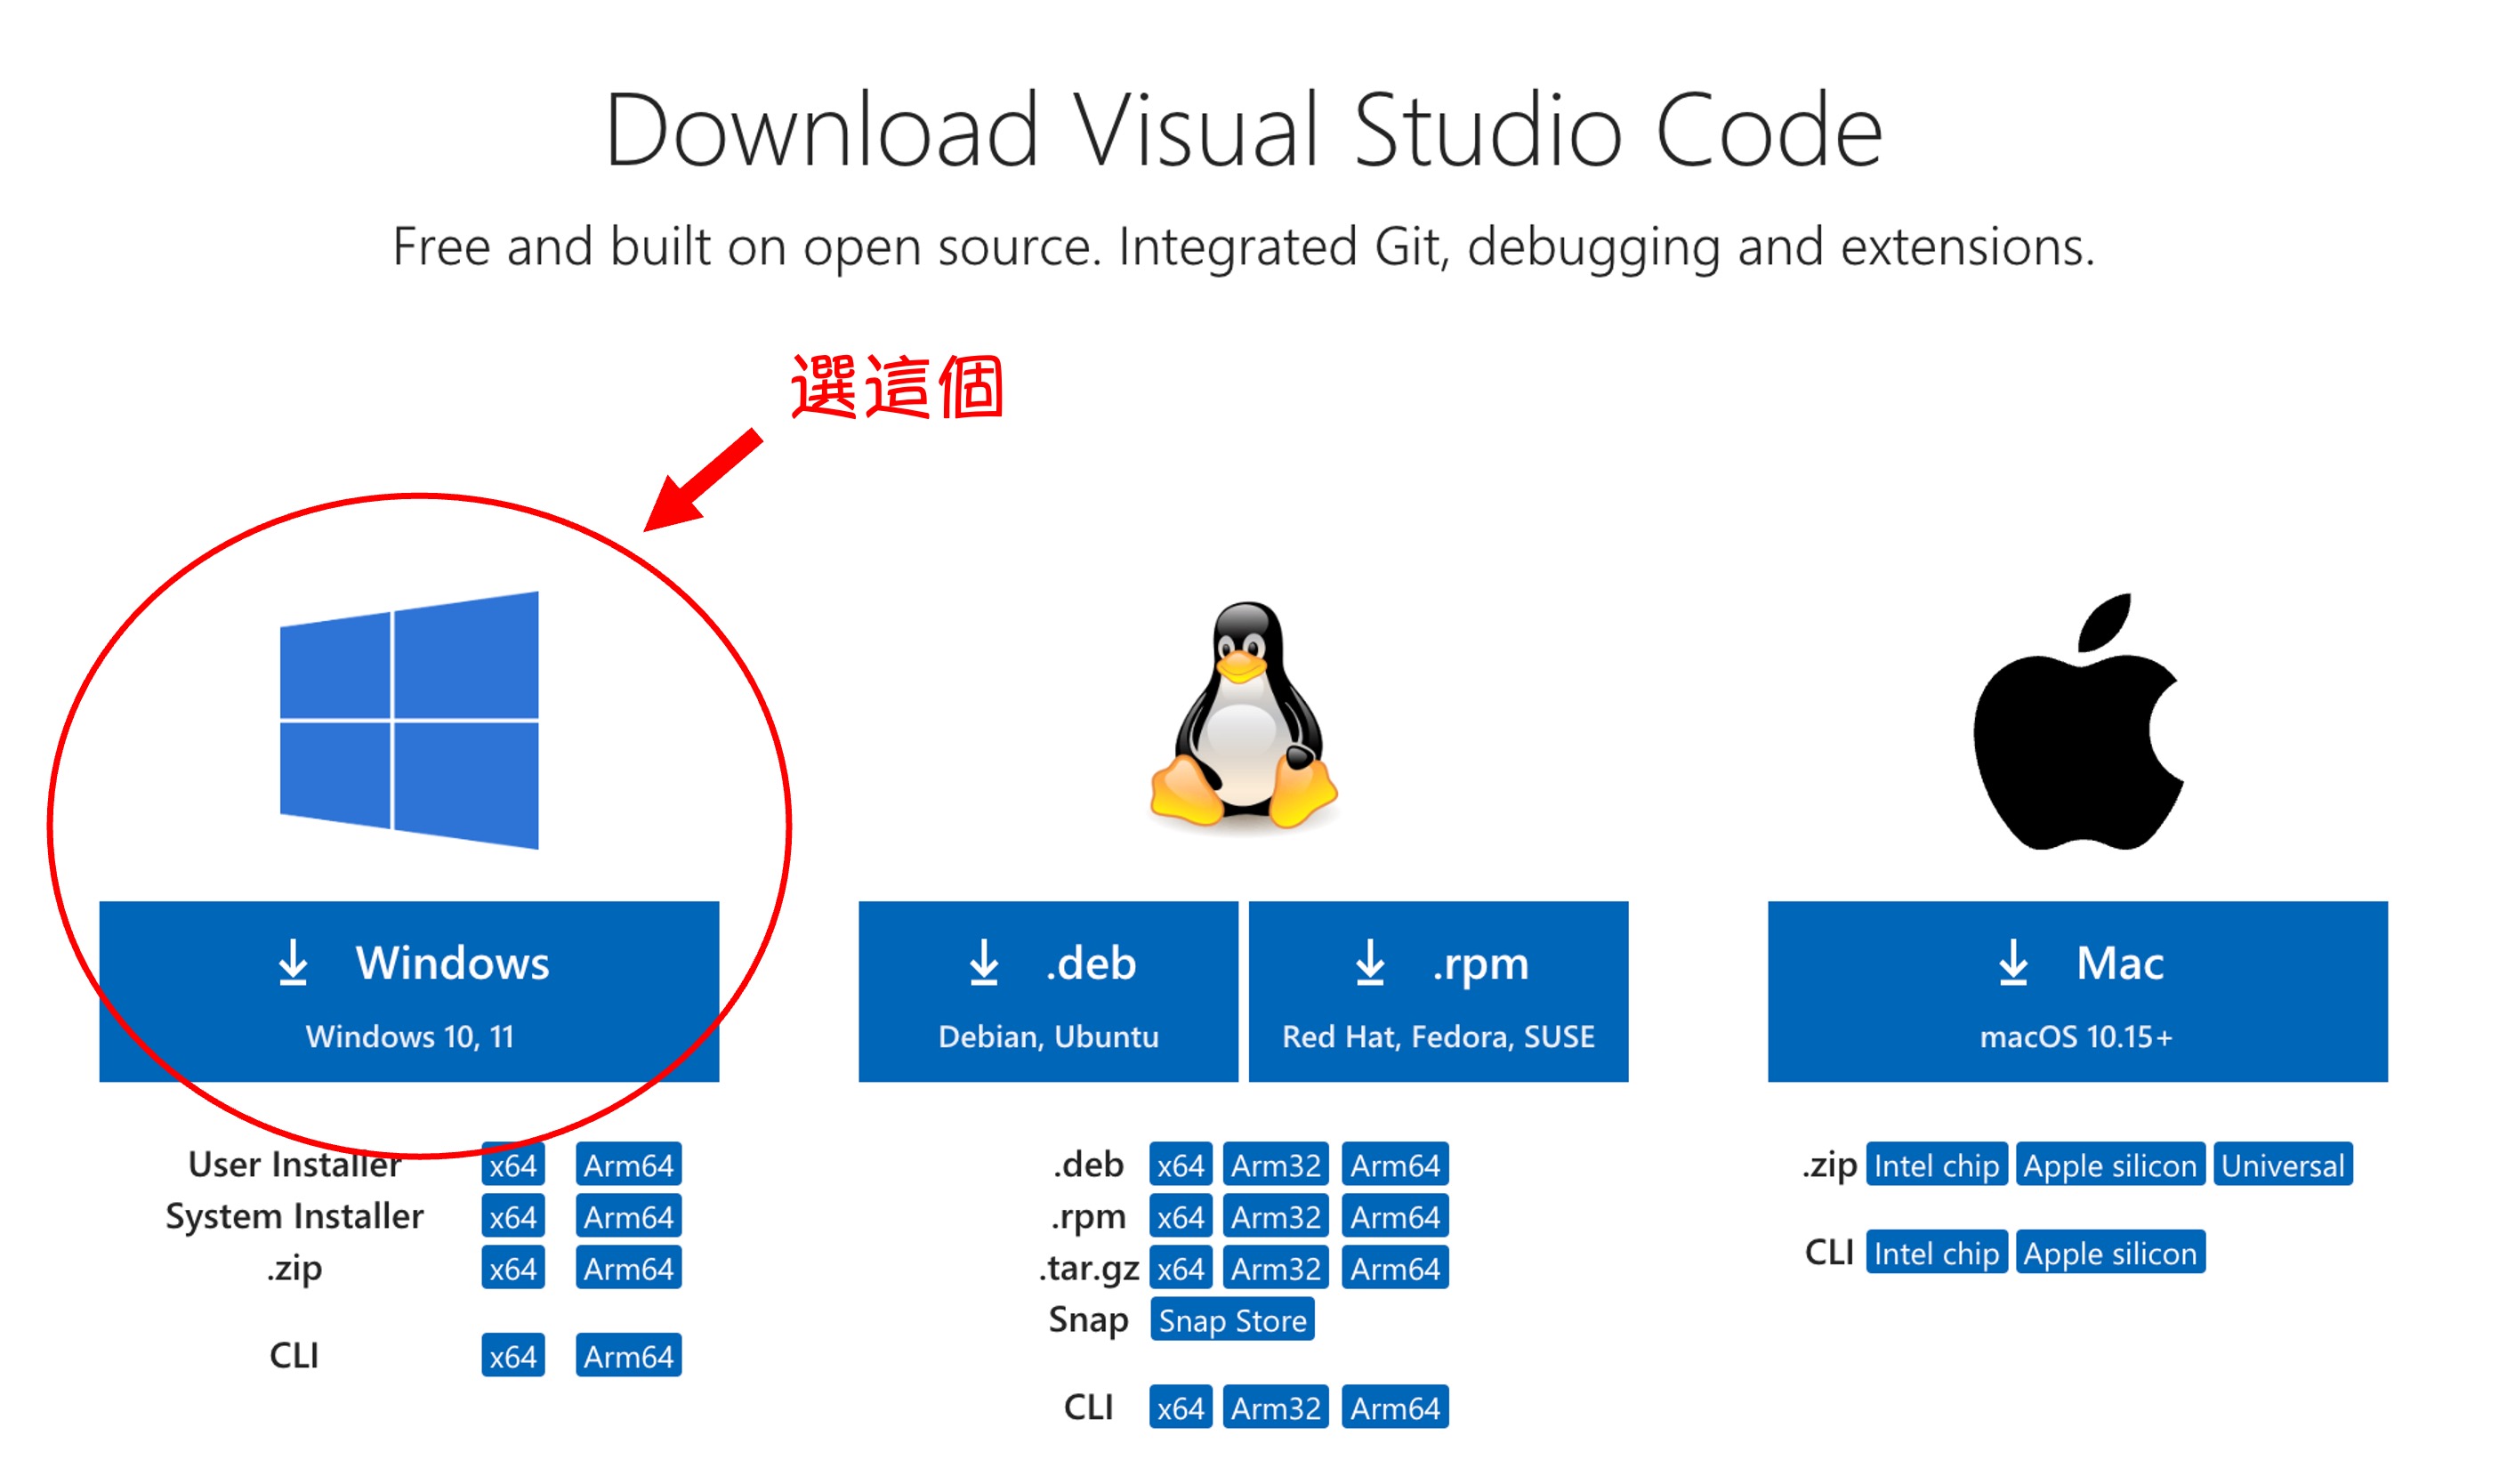Click the Apple logo icon
Image resolution: width=2499 pixels, height=1484 pixels.
(2077, 722)
